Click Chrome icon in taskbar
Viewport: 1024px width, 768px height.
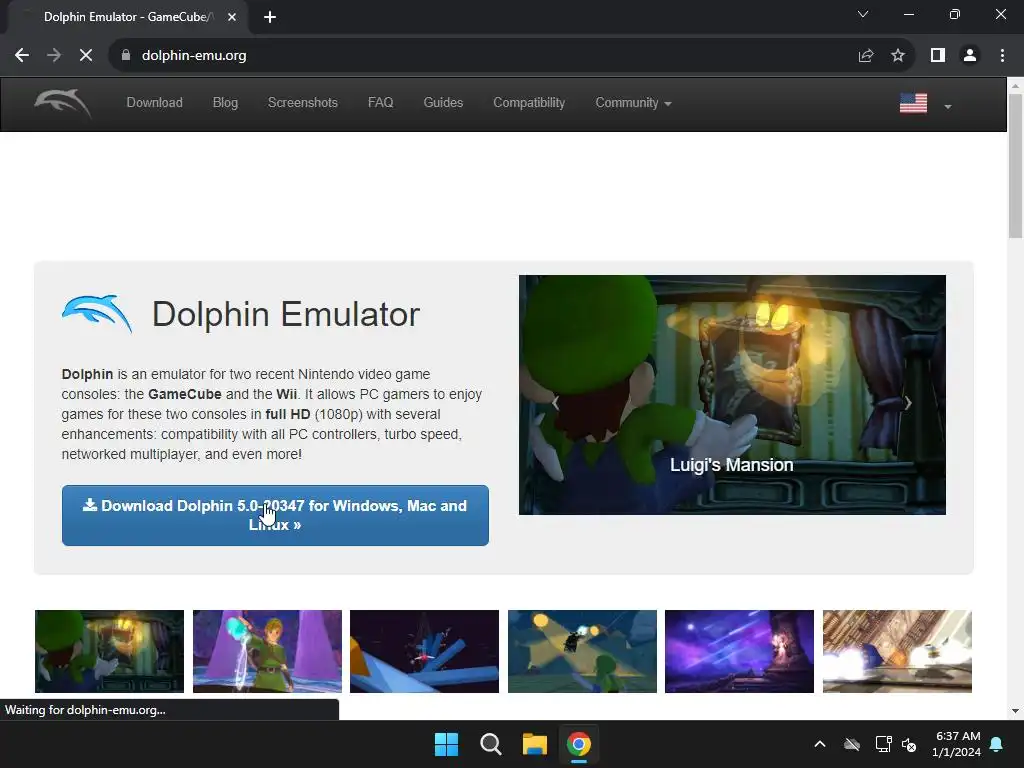tap(579, 744)
